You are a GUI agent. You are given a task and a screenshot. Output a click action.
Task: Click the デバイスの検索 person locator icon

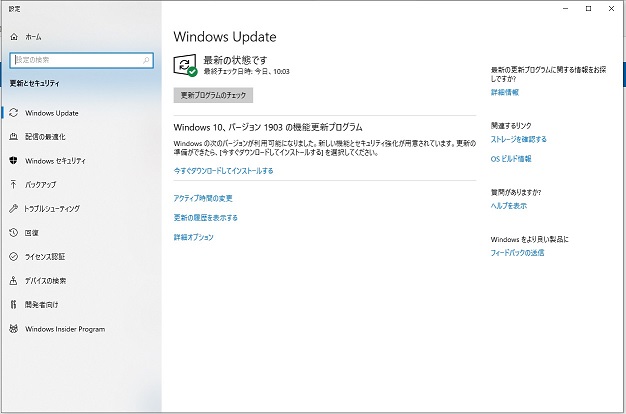14,281
